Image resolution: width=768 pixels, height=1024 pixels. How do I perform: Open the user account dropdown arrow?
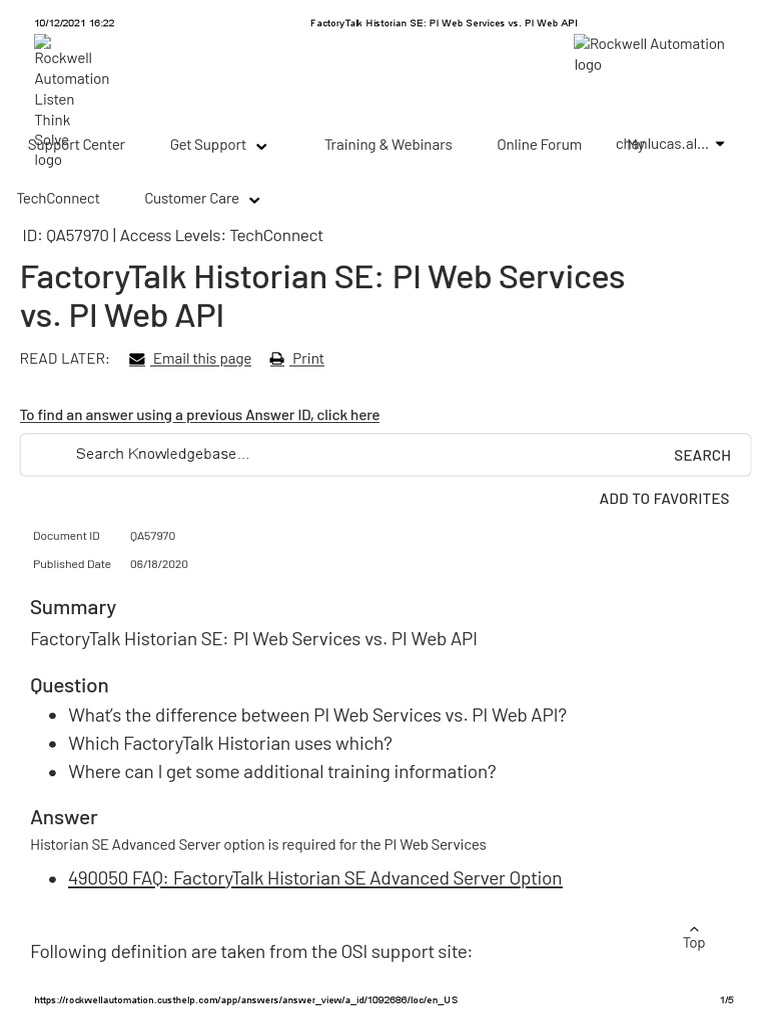(719, 144)
